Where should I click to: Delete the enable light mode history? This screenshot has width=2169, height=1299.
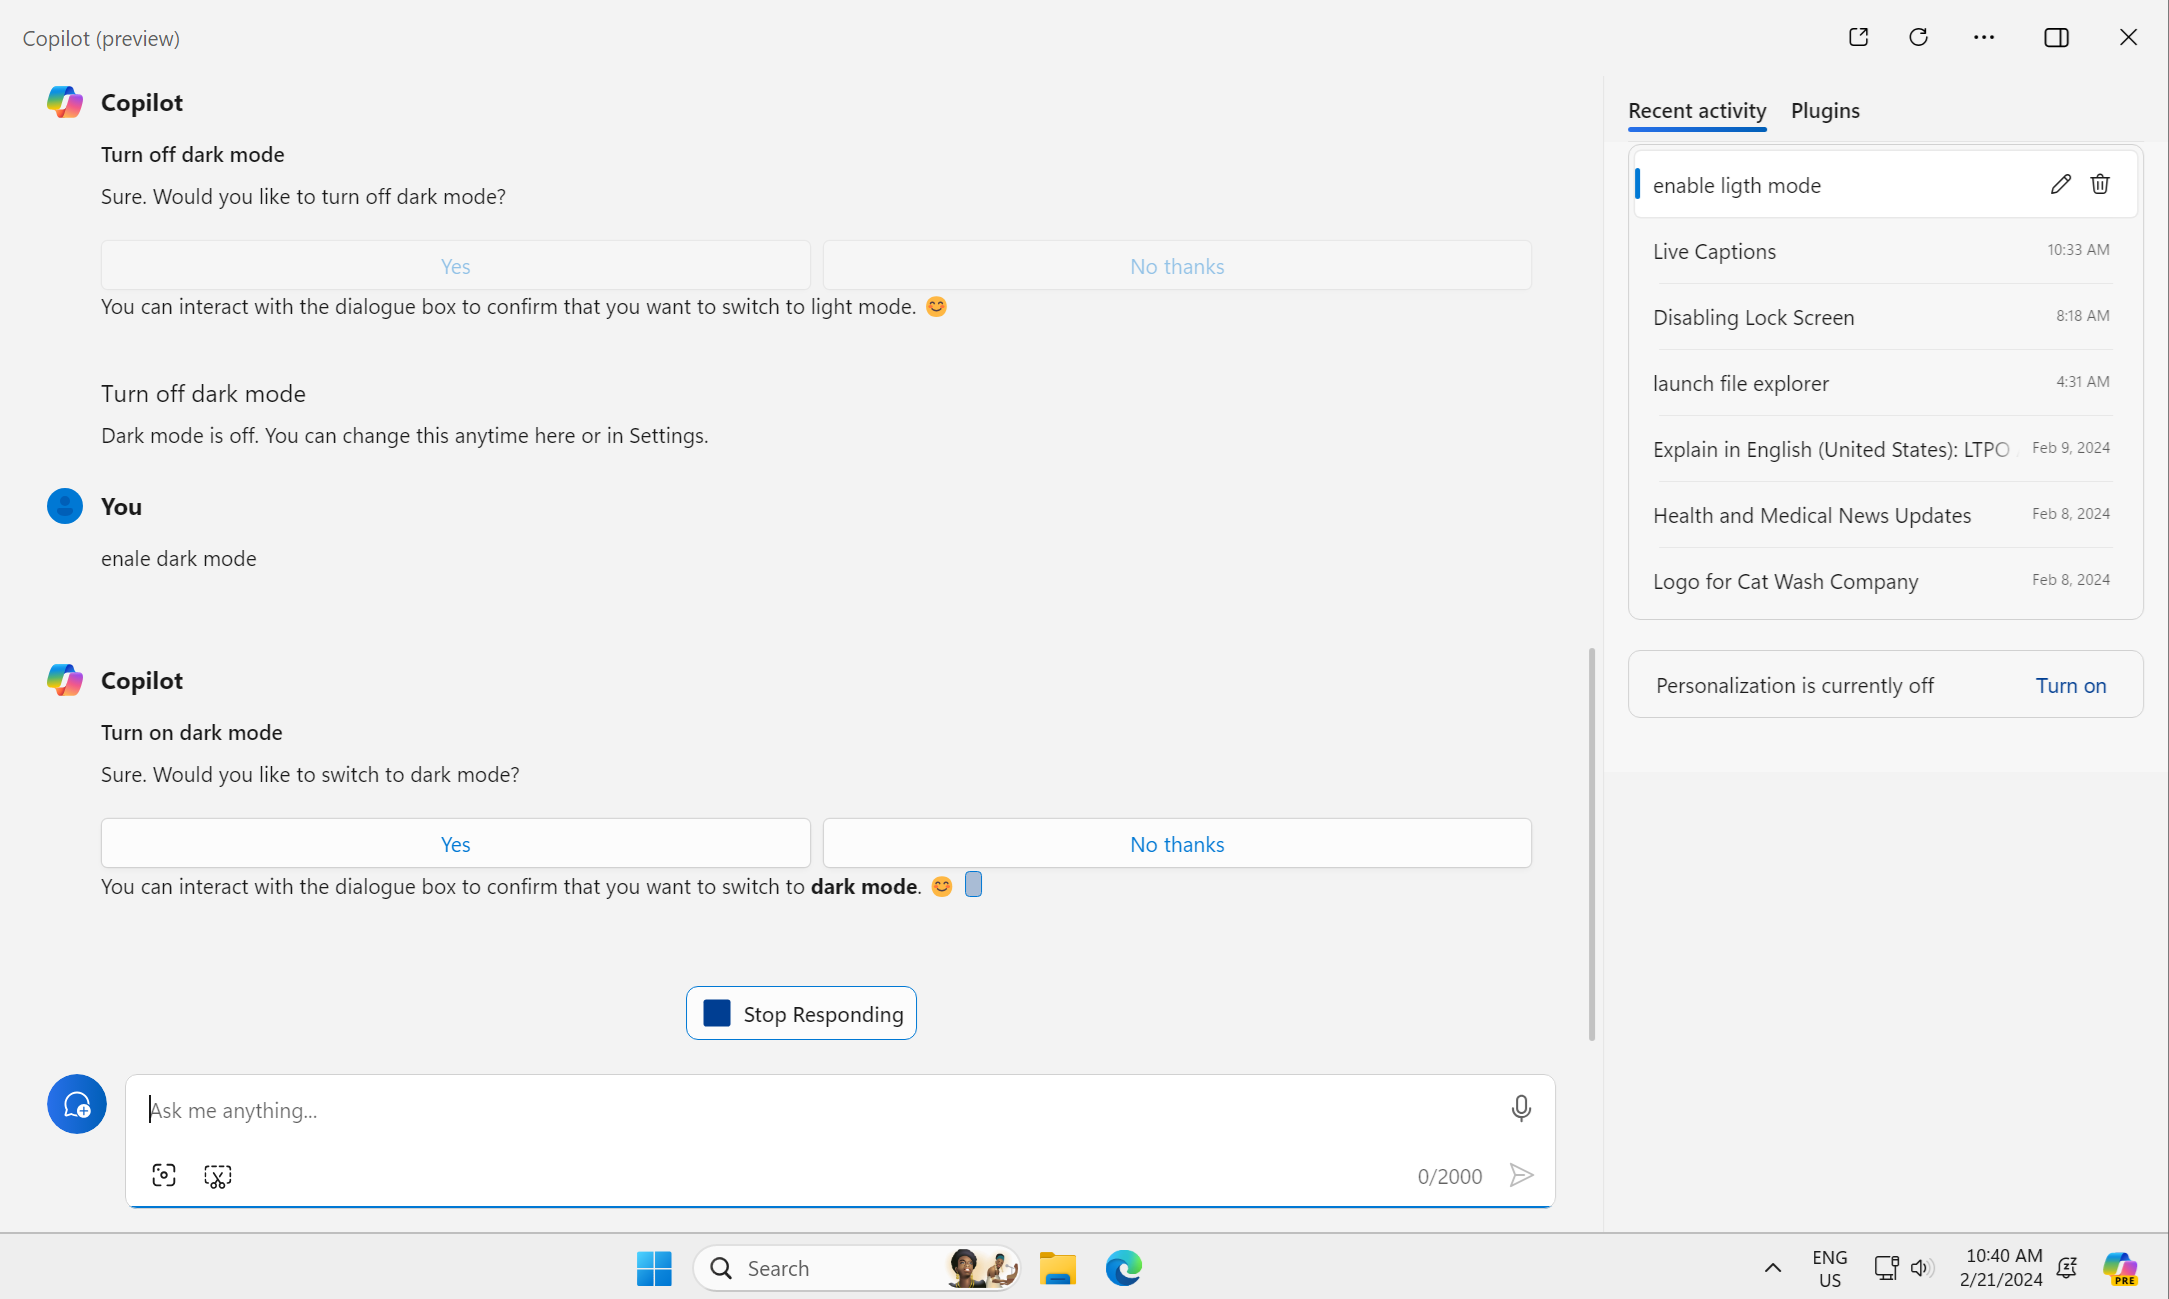pyautogui.click(x=2099, y=184)
